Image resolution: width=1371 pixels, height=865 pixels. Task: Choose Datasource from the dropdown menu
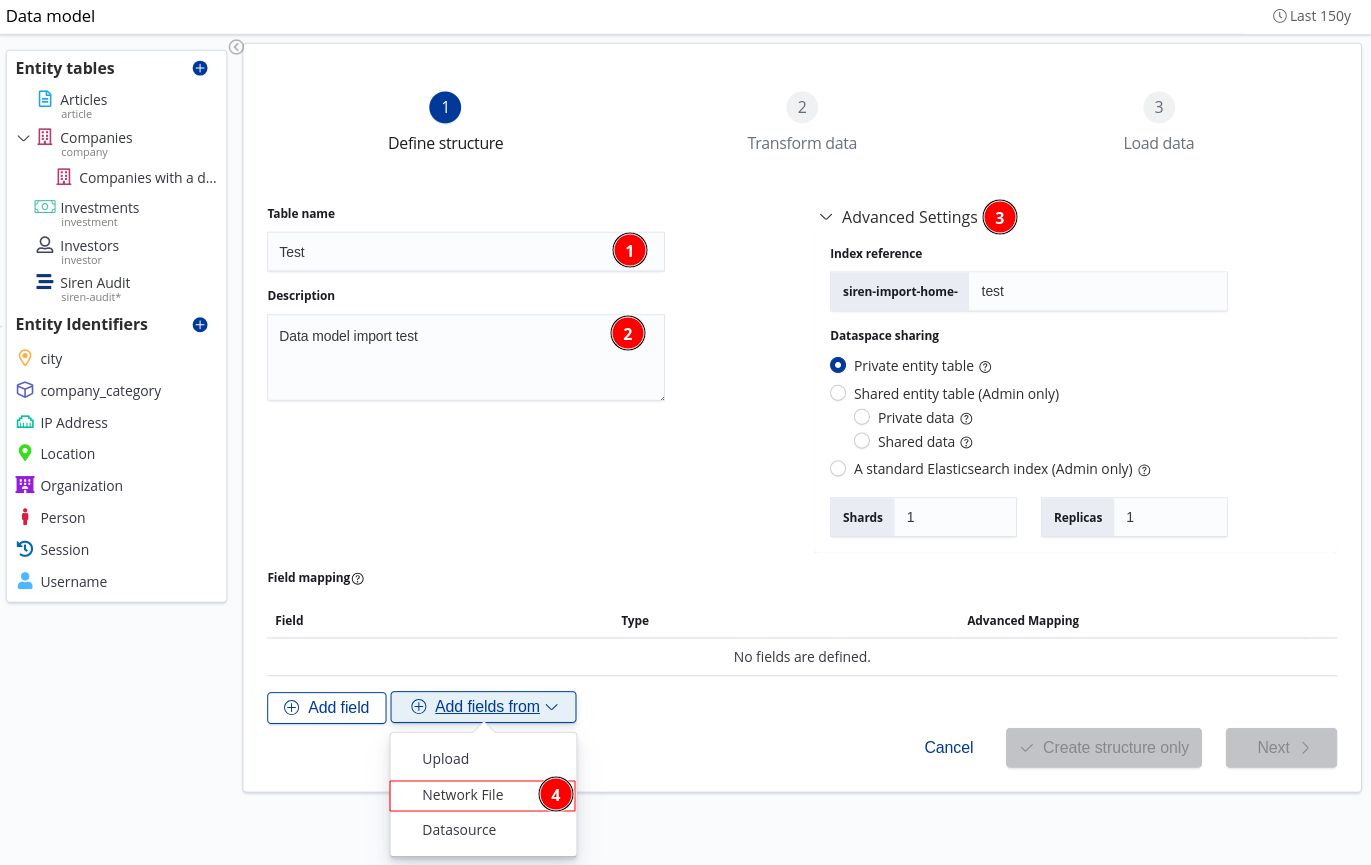pyautogui.click(x=459, y=830)
